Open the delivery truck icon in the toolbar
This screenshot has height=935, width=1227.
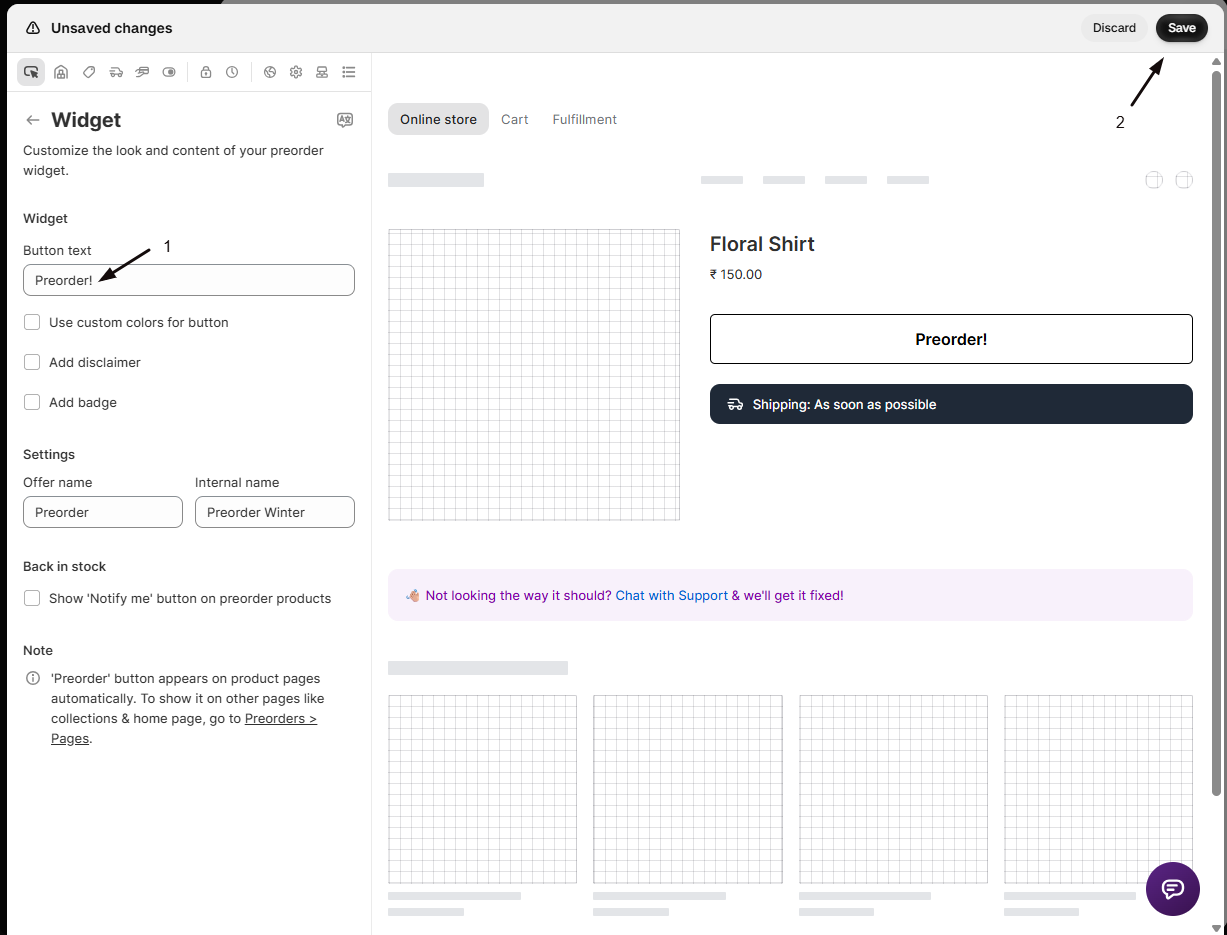coord(116,72)
